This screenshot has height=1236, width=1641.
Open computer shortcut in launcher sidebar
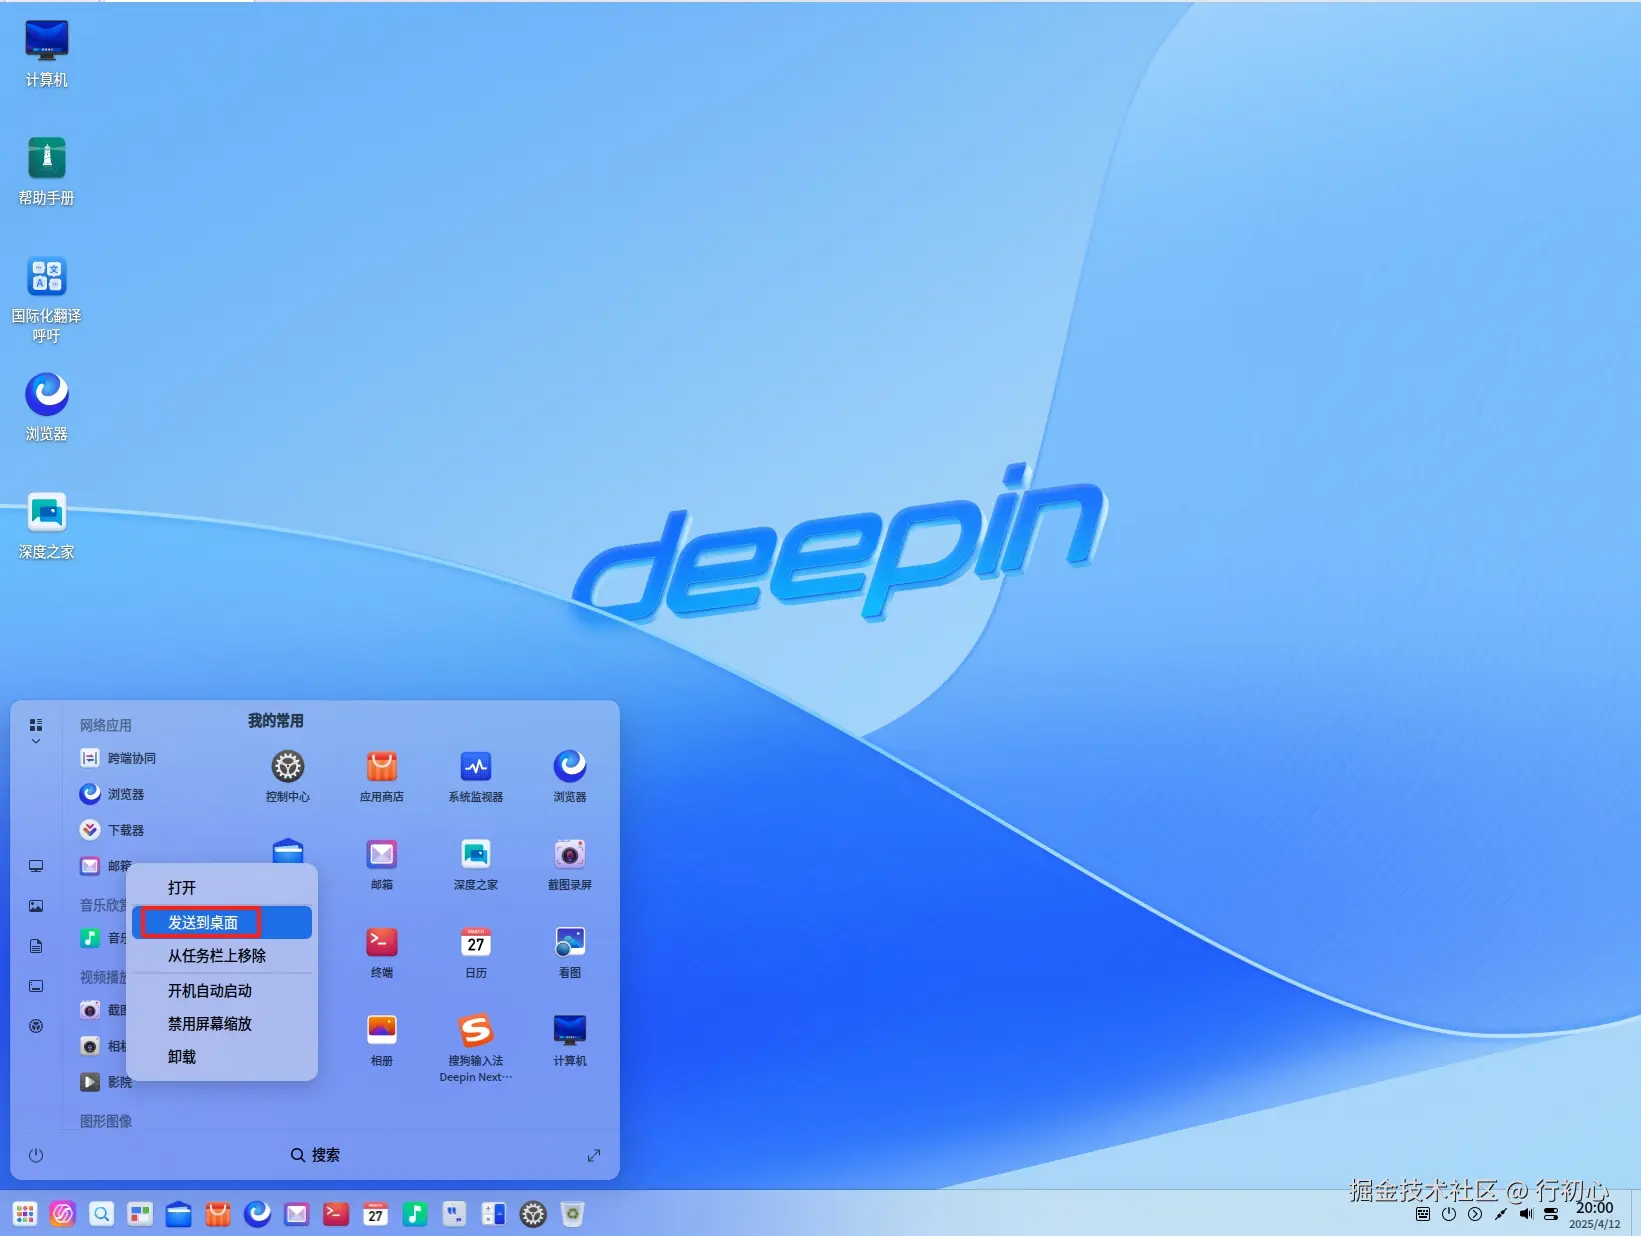coord(36,866)
